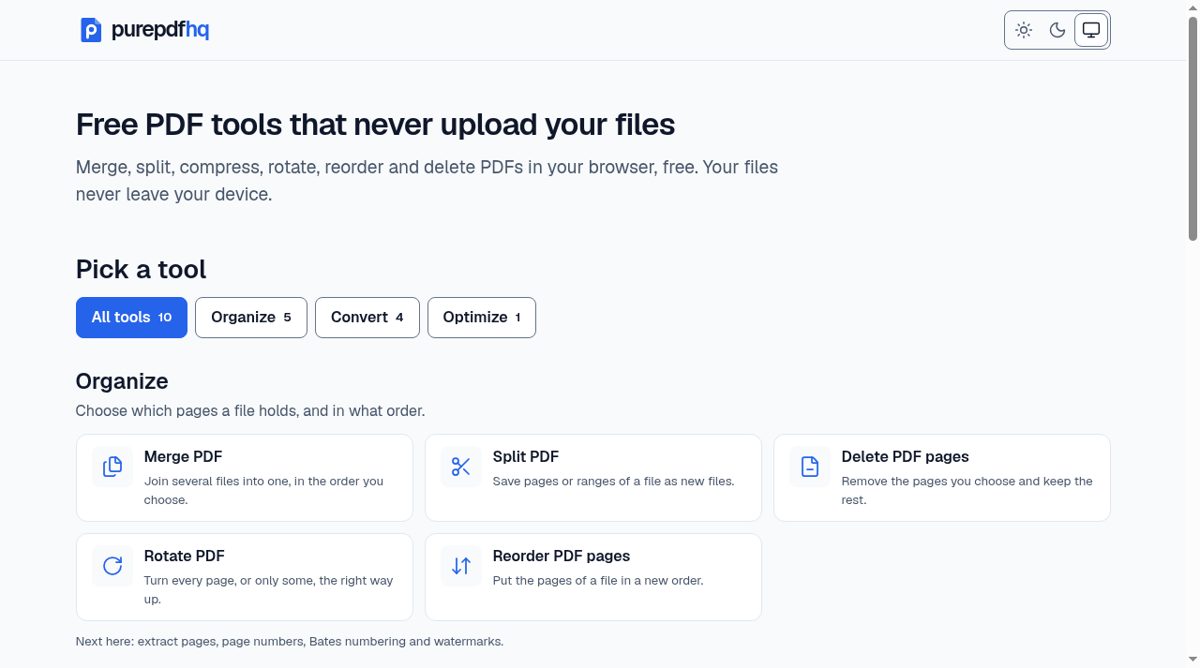
Task: Click the Merge PDF documents icon
Action: pos(112,467)
